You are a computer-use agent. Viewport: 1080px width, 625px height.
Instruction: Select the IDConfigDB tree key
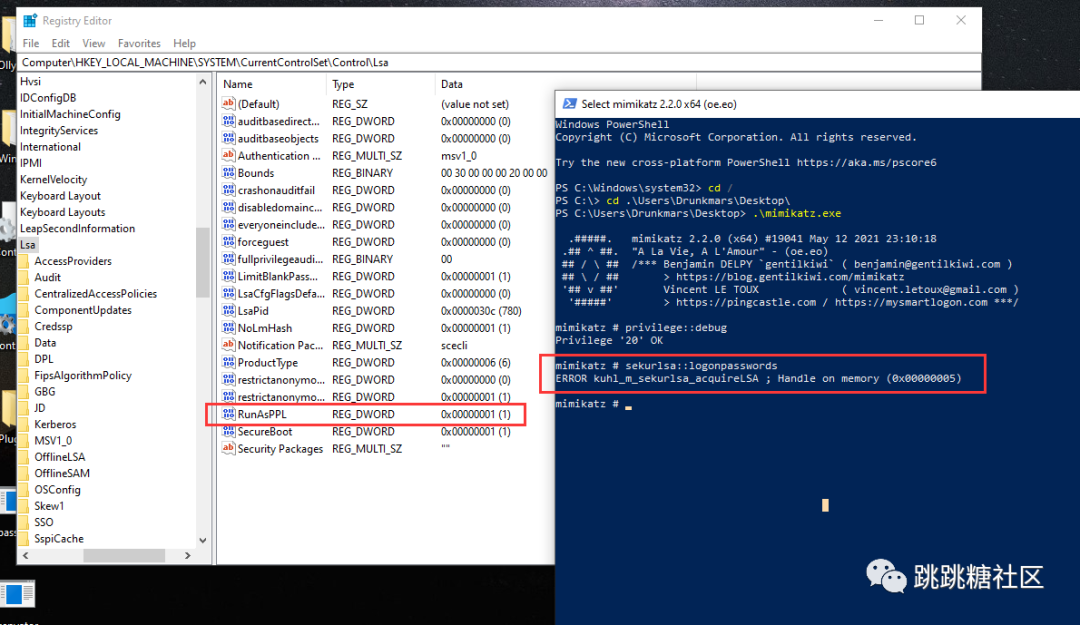pyautogui.click(x=48, y=98)
